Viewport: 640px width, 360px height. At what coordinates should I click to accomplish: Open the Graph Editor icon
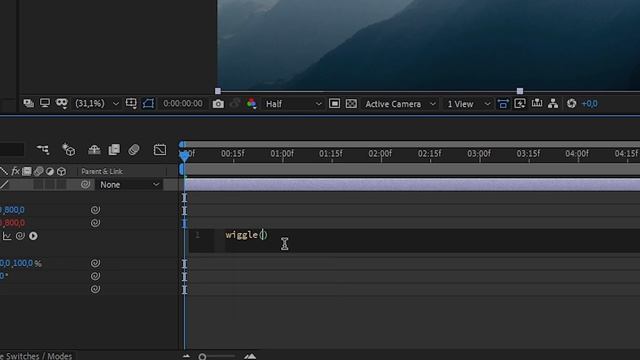pos(160,150)
